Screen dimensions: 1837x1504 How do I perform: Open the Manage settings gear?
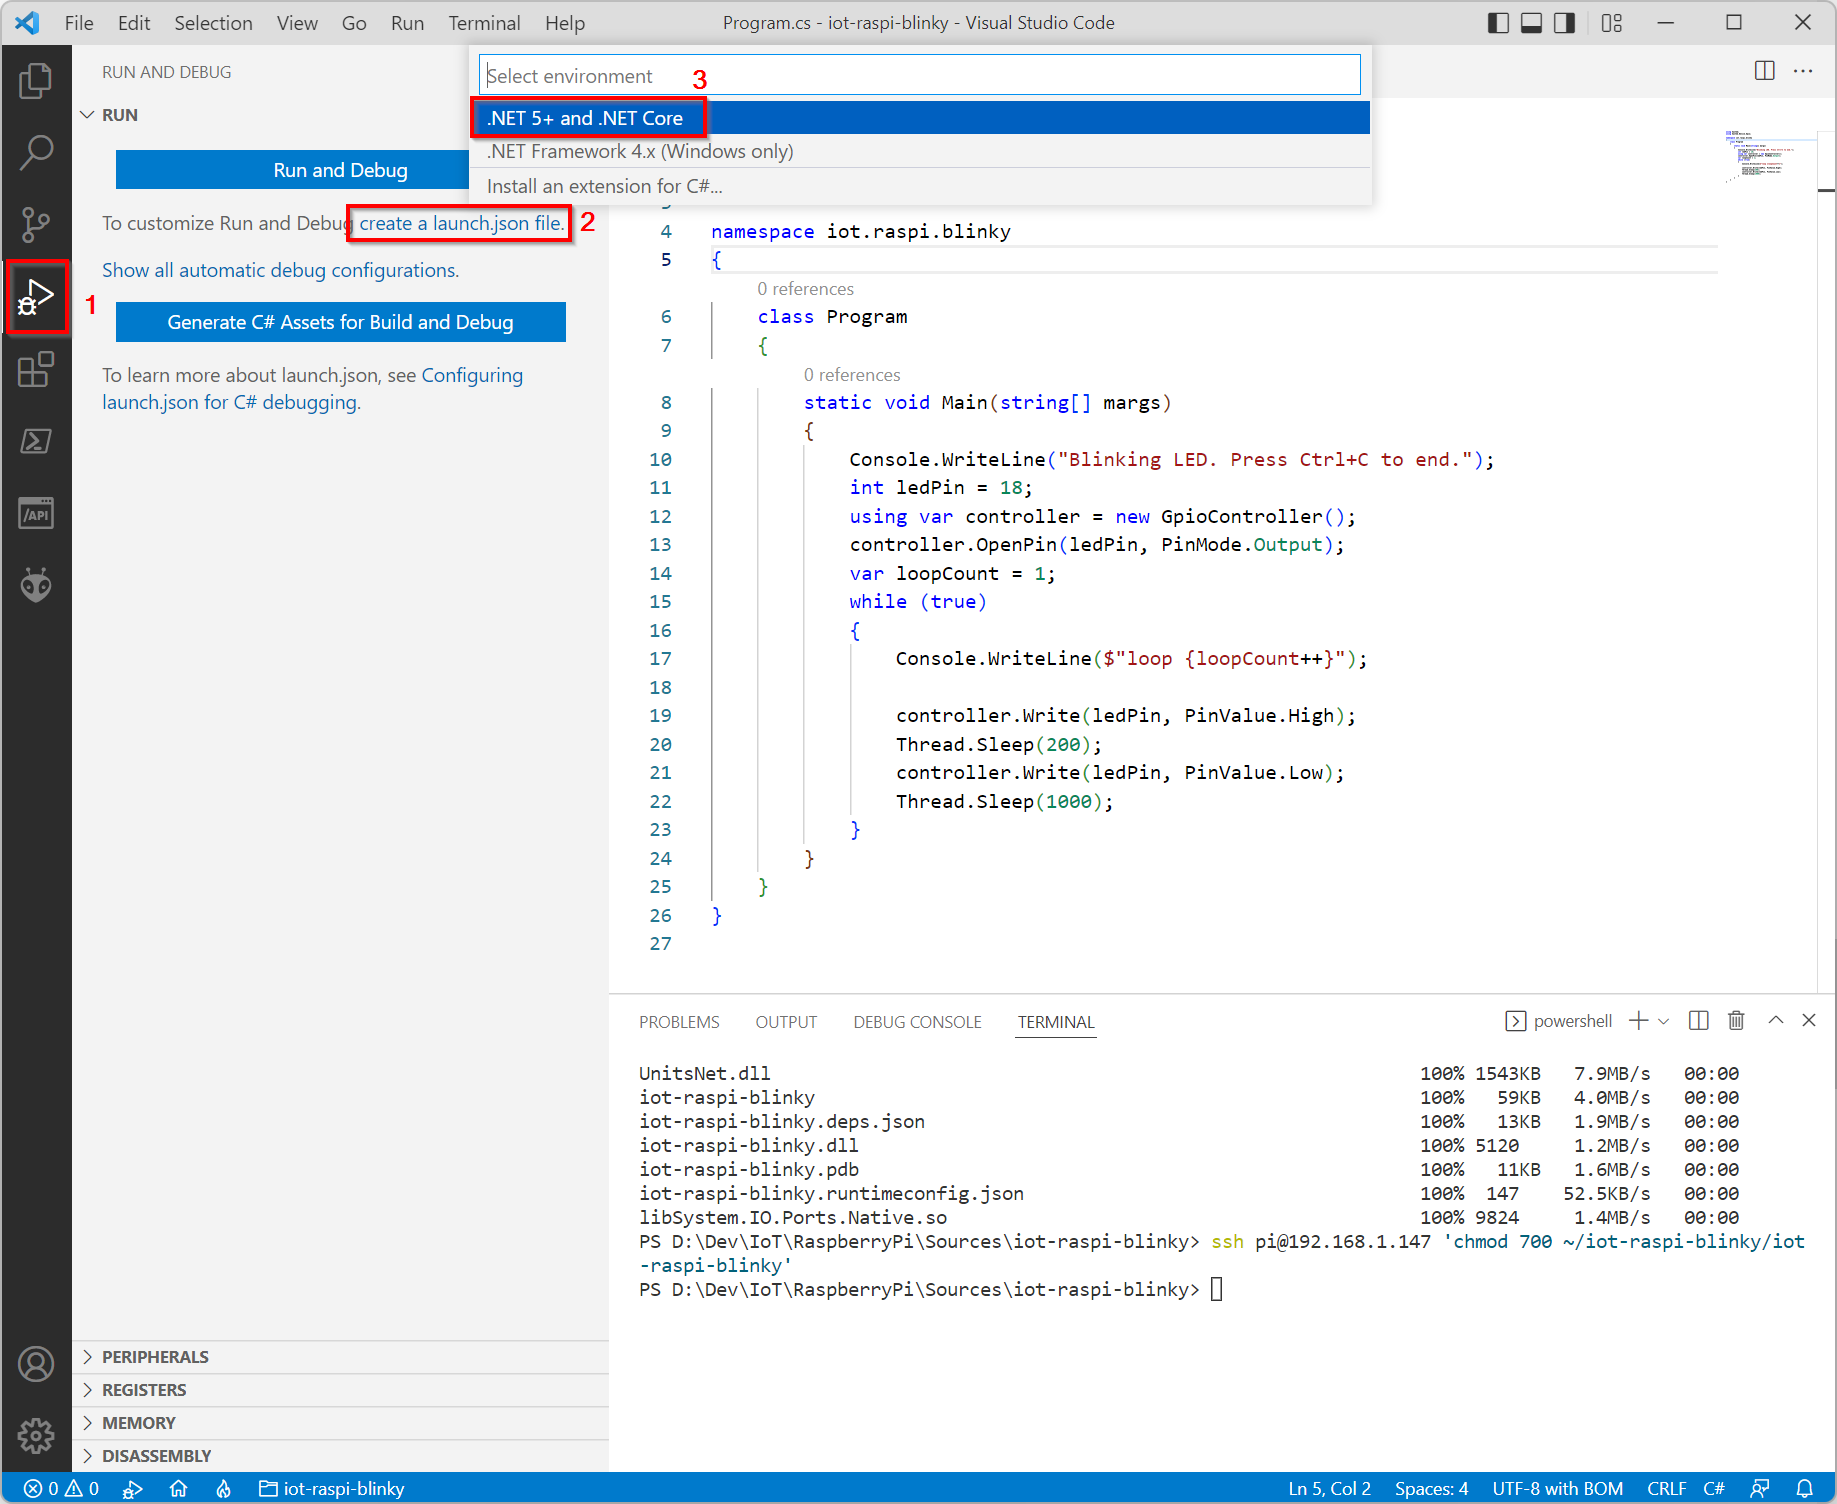click(x=36, y=1436)
